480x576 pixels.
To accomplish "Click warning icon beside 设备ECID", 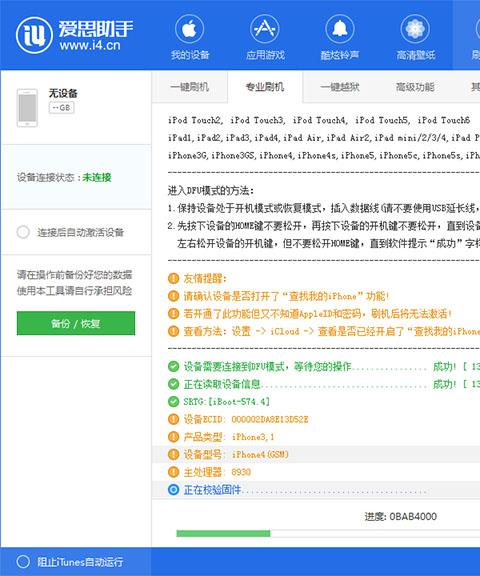I will click(173, 419).
